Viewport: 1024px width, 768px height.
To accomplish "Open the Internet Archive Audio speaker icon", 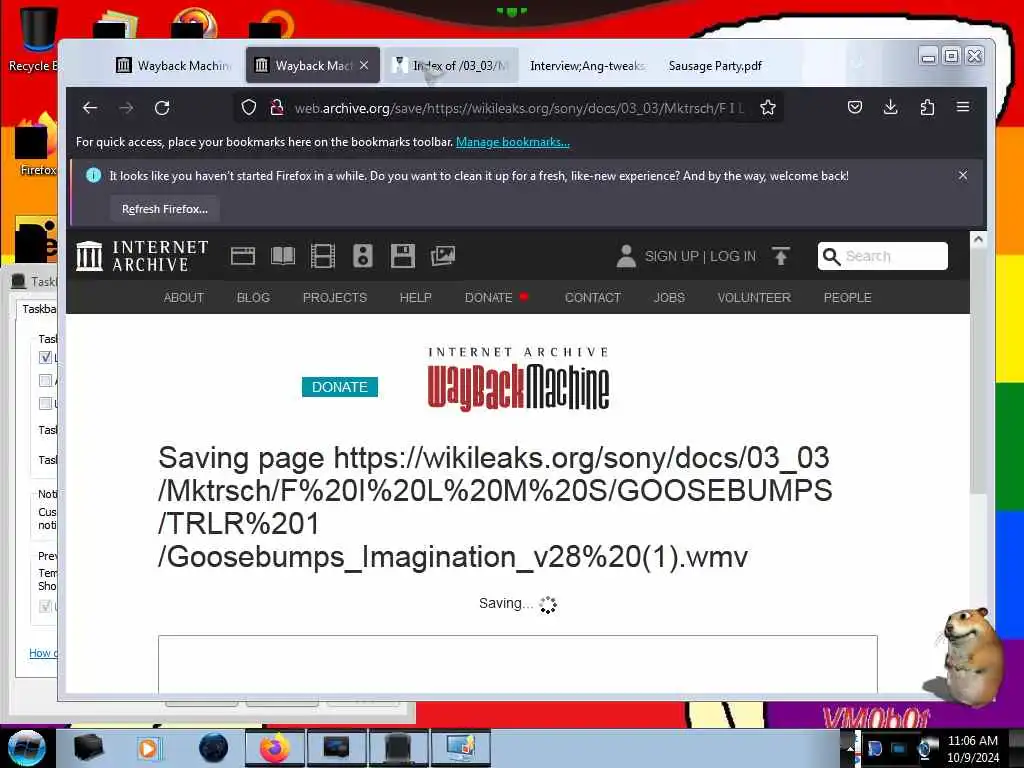I will (363, 256).
